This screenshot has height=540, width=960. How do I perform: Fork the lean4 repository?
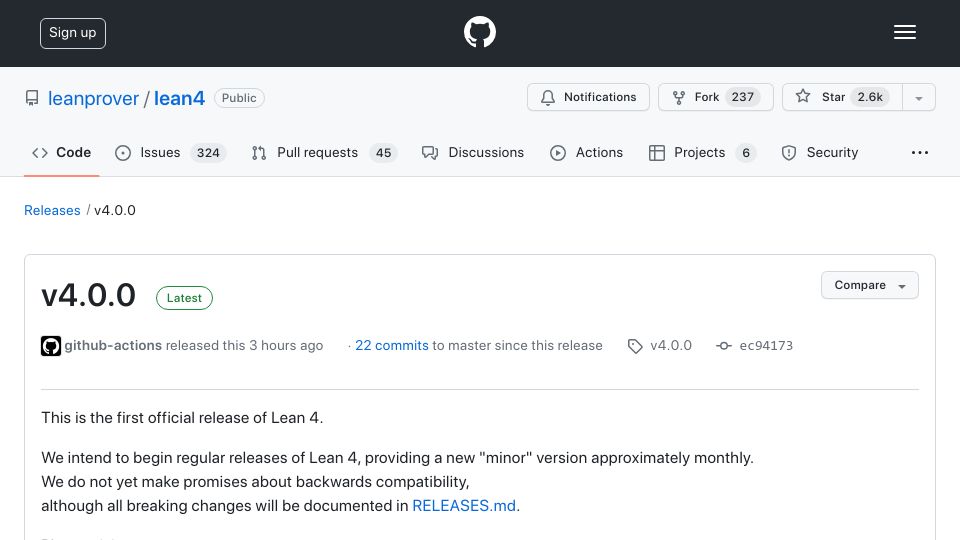[x=716, y=97]
